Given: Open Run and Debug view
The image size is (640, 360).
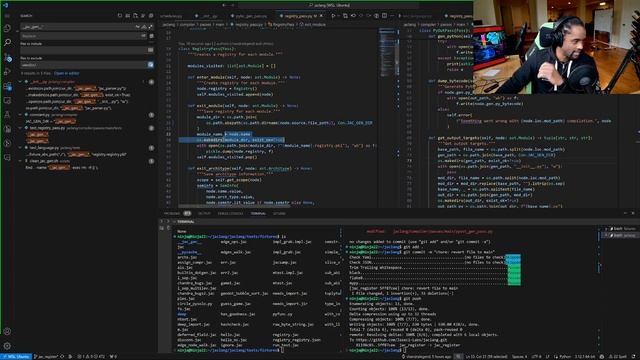Looking at the screenshot, I should [7, 72].
